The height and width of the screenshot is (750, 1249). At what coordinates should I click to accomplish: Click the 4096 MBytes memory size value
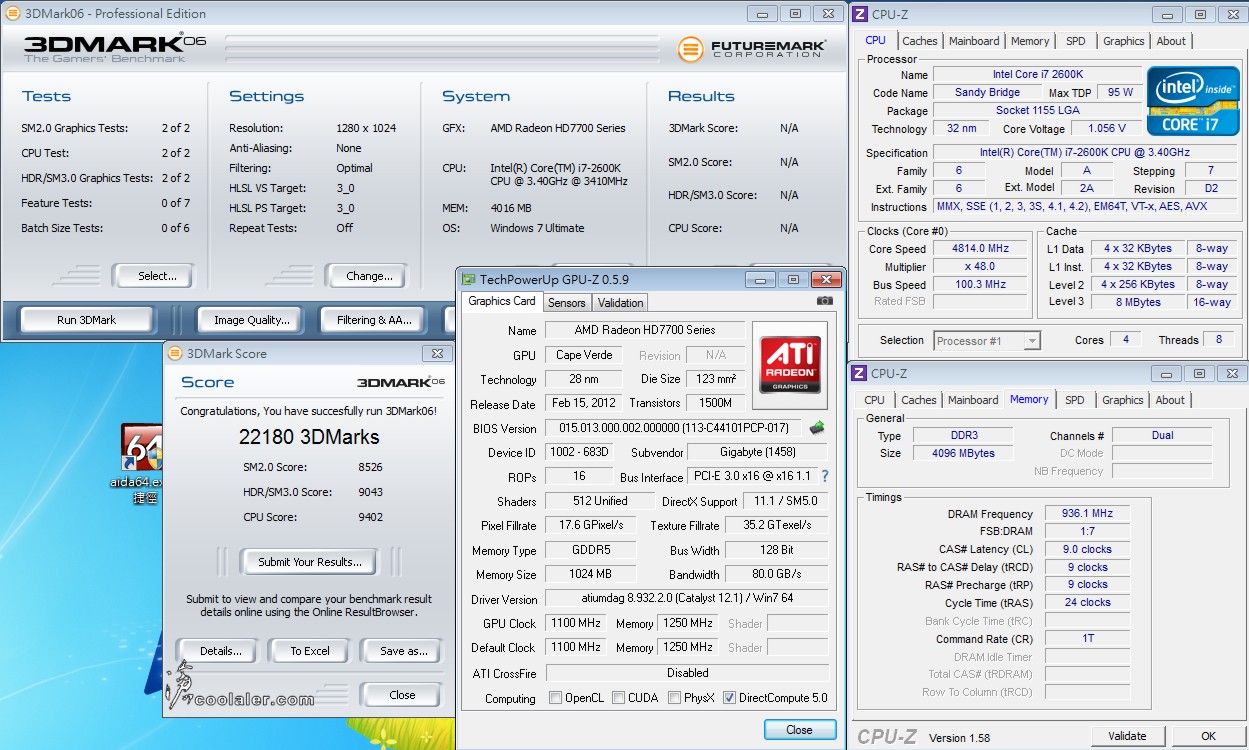963,453
